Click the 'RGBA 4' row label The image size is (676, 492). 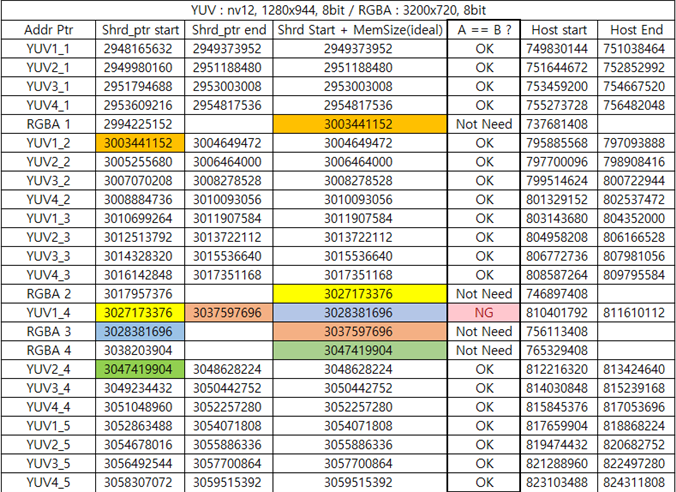point(48,351)
